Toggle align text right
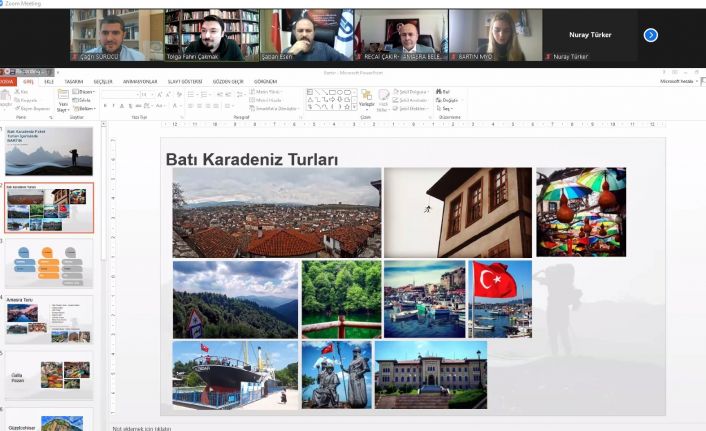The height and width of the screenshot is (431, 706). 208,106
